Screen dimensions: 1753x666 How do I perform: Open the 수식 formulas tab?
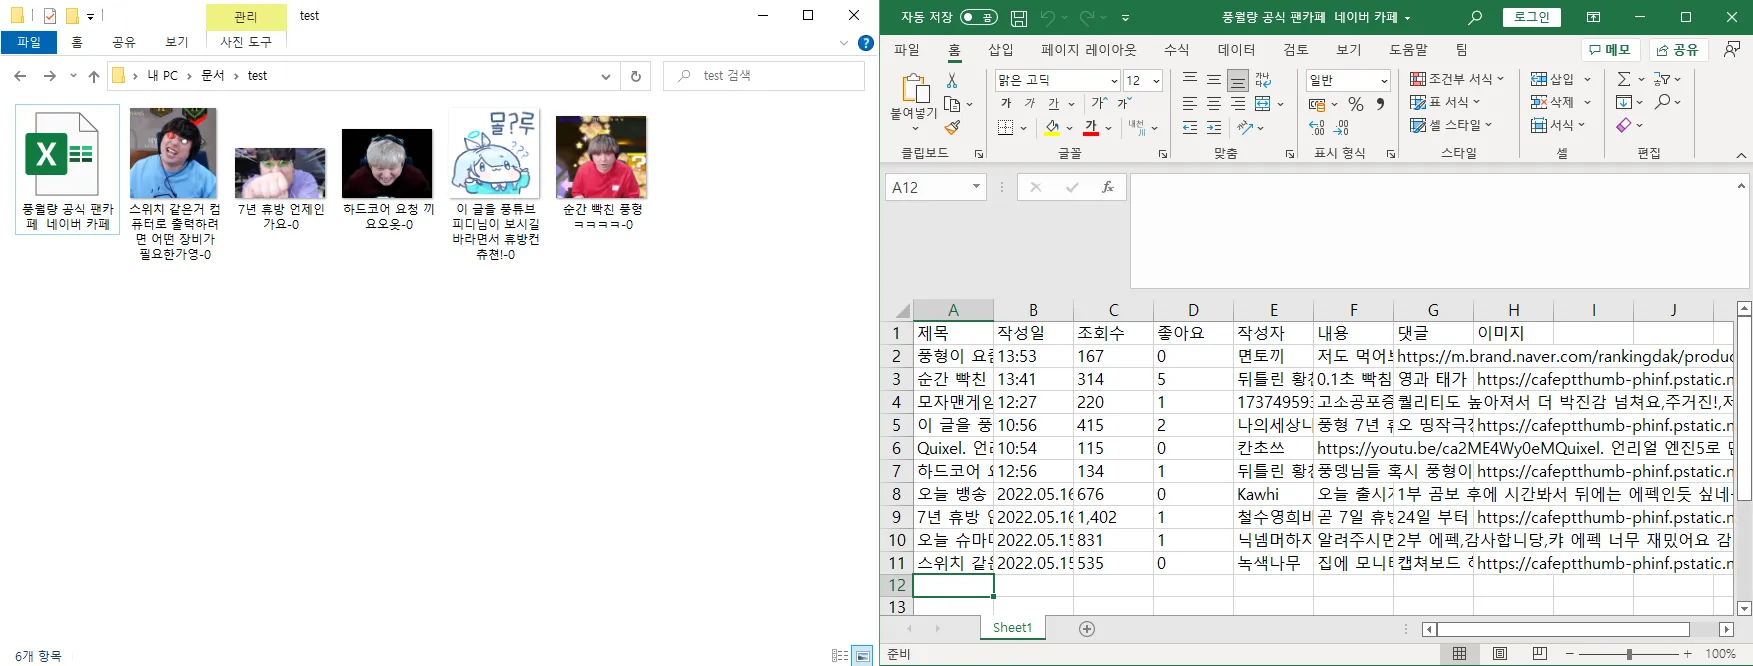[x=1176, y=49]
